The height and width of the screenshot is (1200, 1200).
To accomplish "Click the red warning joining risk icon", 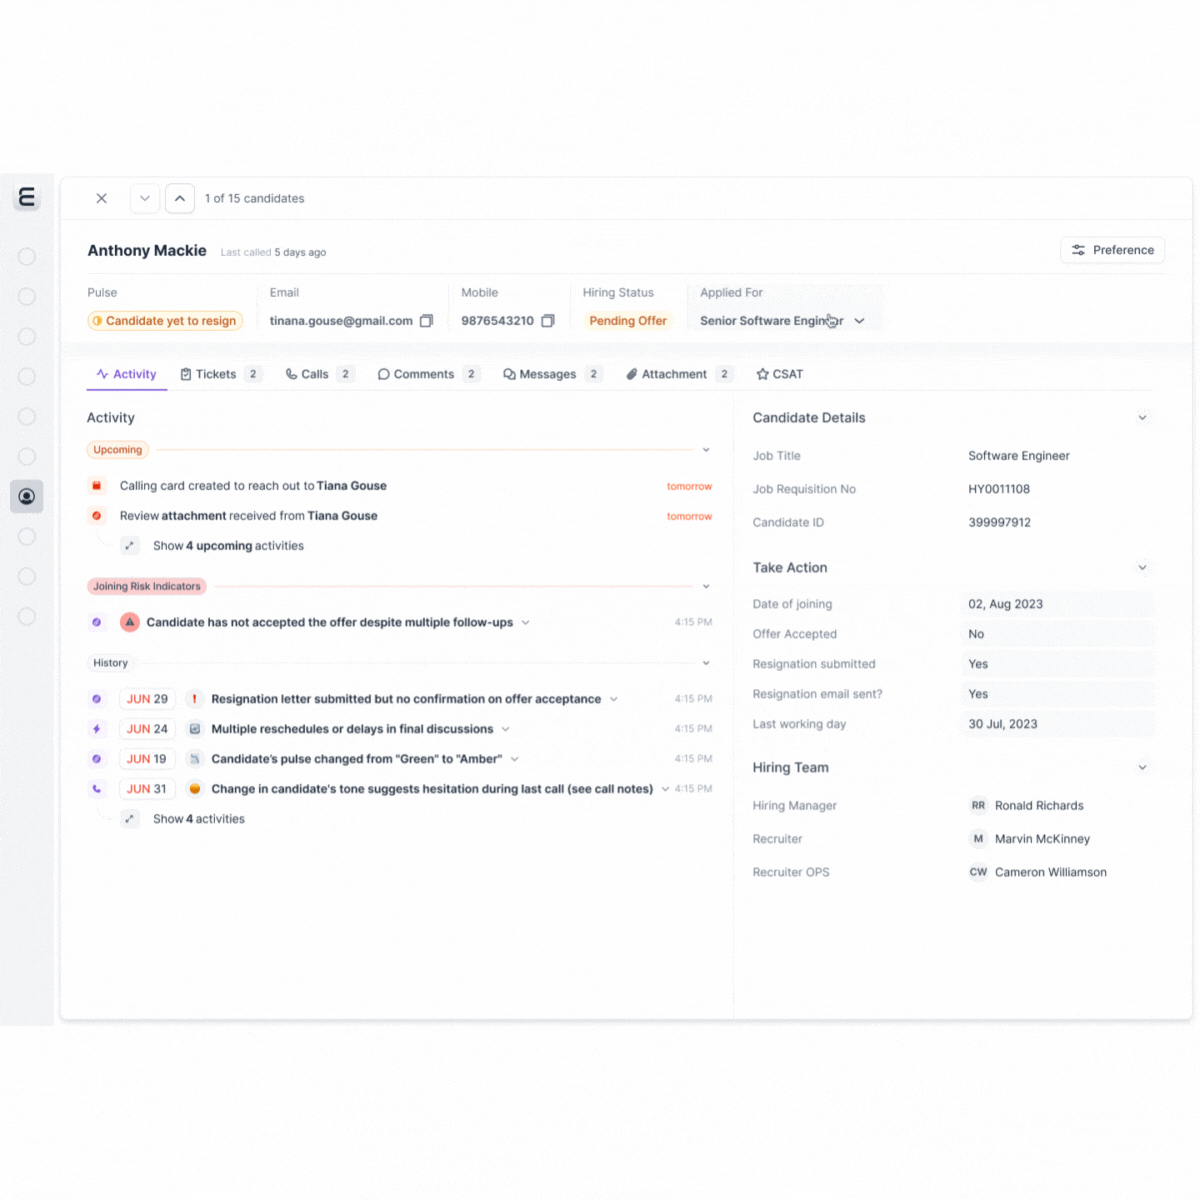I will [129, 622].
